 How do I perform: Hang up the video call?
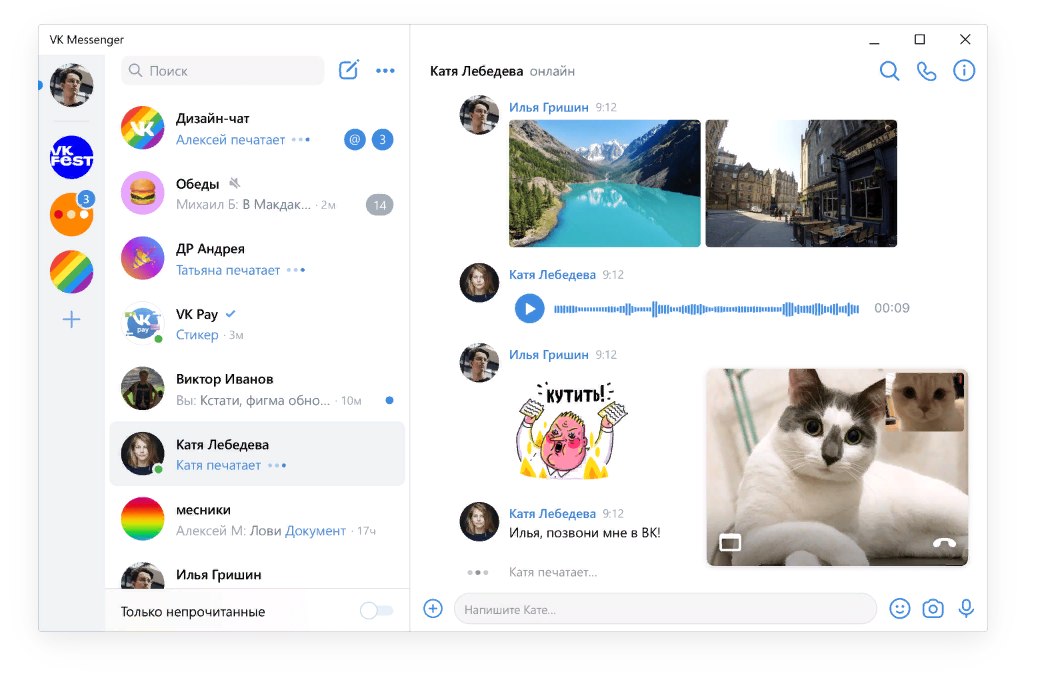[x=944, y=542]
